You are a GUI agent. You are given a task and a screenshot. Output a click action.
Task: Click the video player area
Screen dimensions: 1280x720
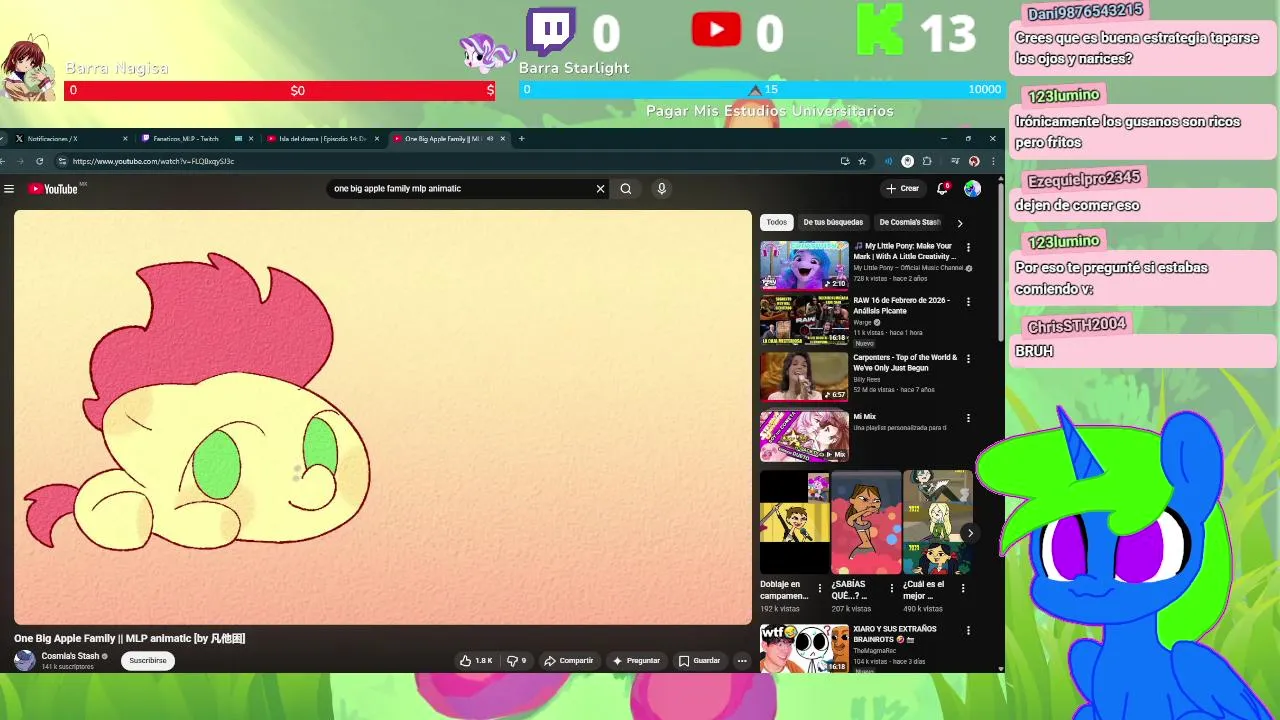(383, 417)
